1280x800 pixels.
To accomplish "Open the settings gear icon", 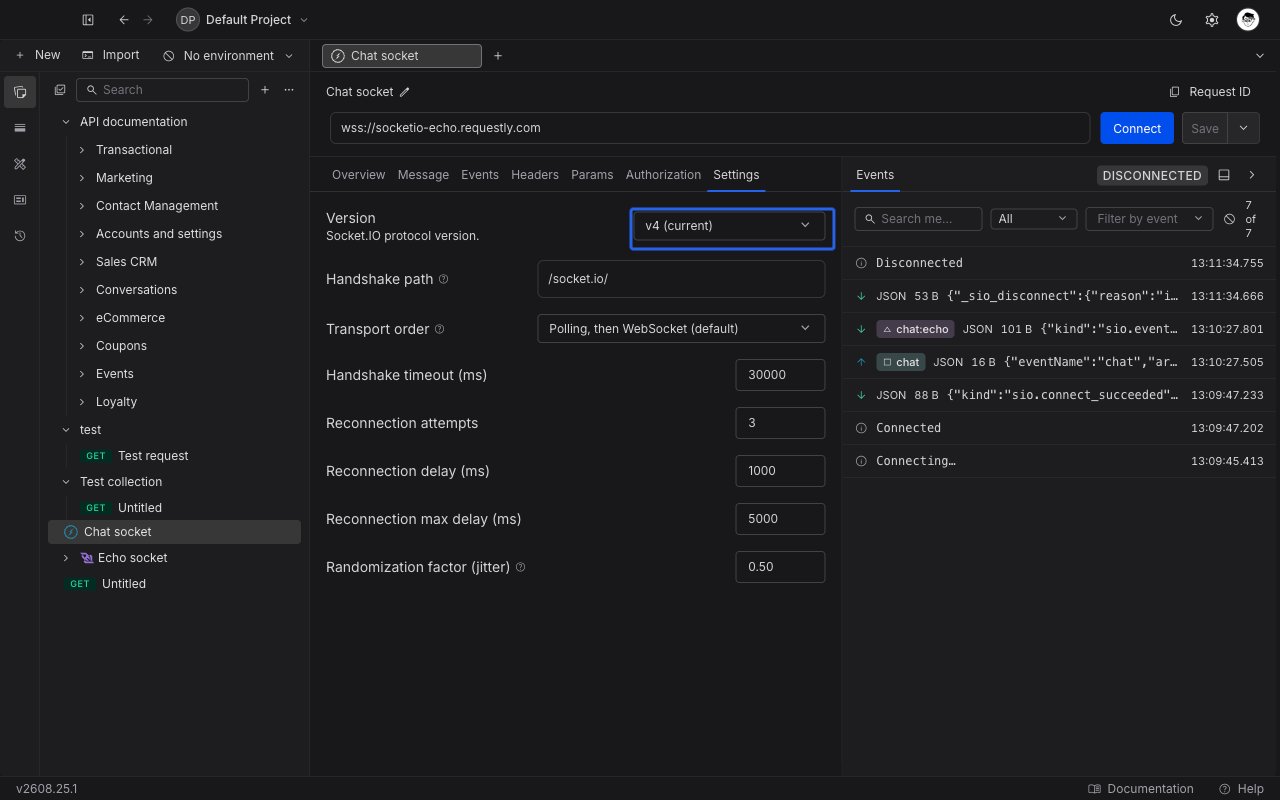I will tap(1212, 20).
